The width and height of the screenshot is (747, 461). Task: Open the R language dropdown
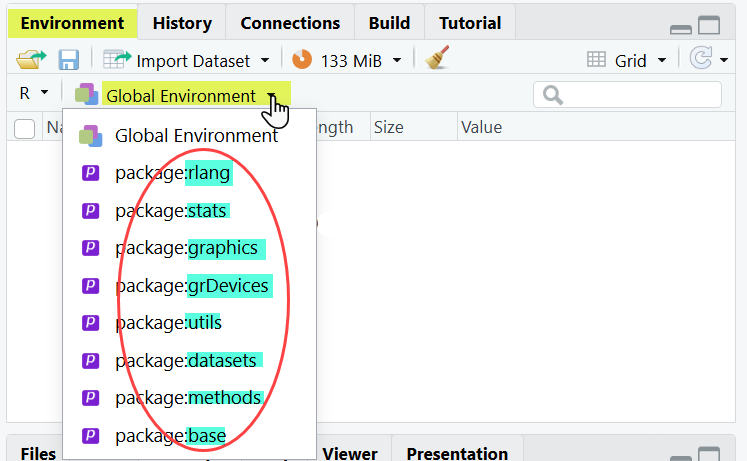pos(33,95)
